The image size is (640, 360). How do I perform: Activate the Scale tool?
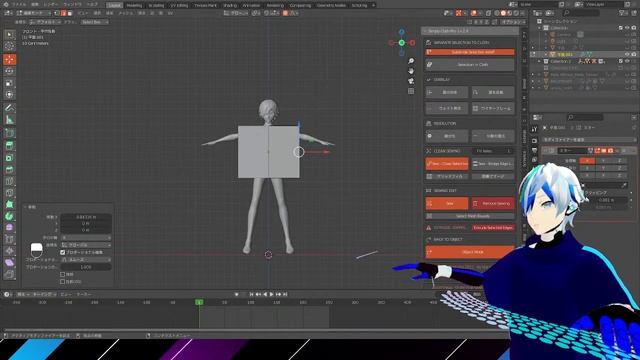[9, 83]
